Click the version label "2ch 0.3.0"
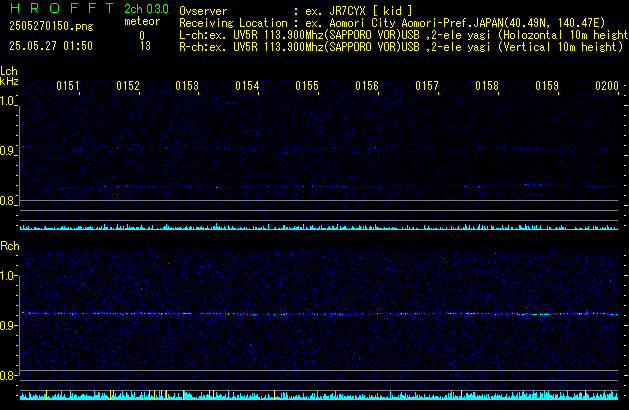The height and width of the screenshot is (410, 629). 146,9
